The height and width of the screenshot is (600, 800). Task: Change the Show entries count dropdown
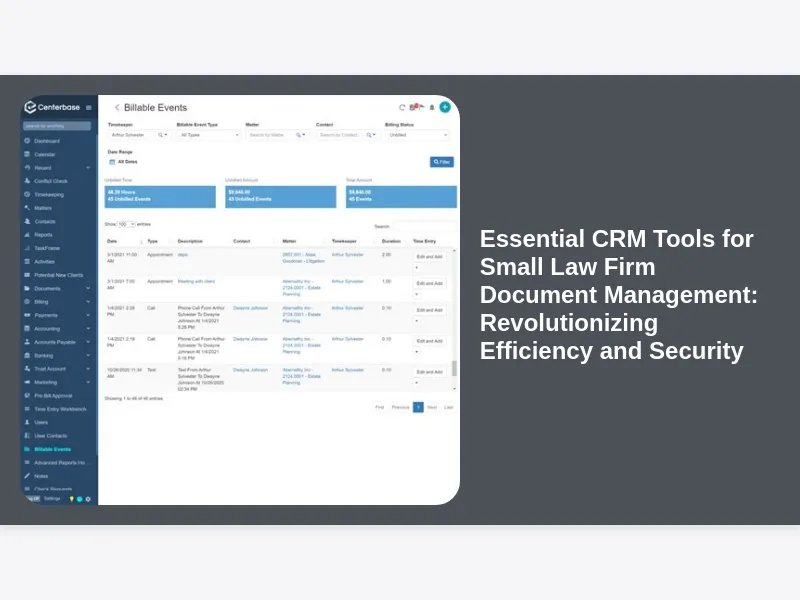pyautogui.click(x=126, y=225)
